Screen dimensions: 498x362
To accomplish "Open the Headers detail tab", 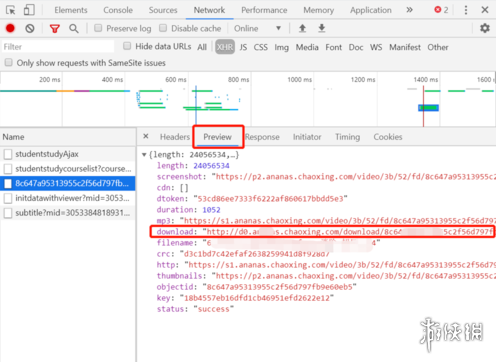I will point(175,137).
